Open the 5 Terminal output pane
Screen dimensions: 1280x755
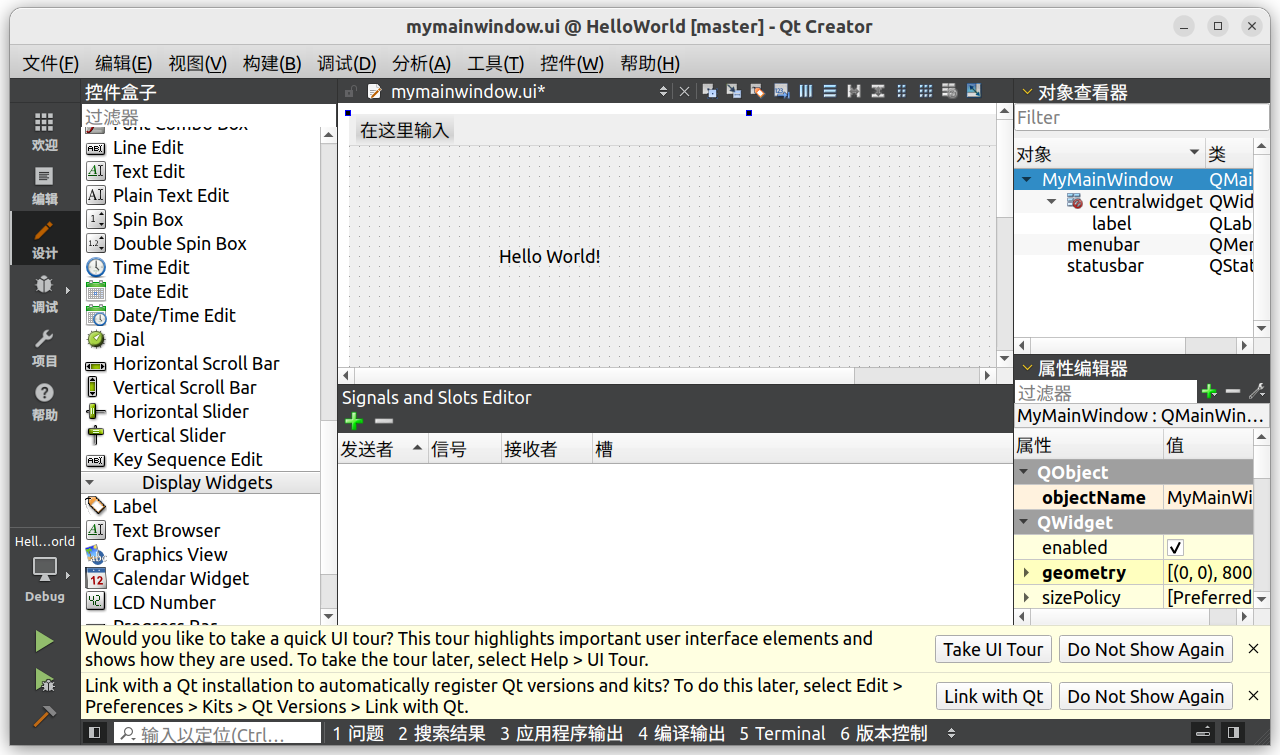click(x=782, y=733)
